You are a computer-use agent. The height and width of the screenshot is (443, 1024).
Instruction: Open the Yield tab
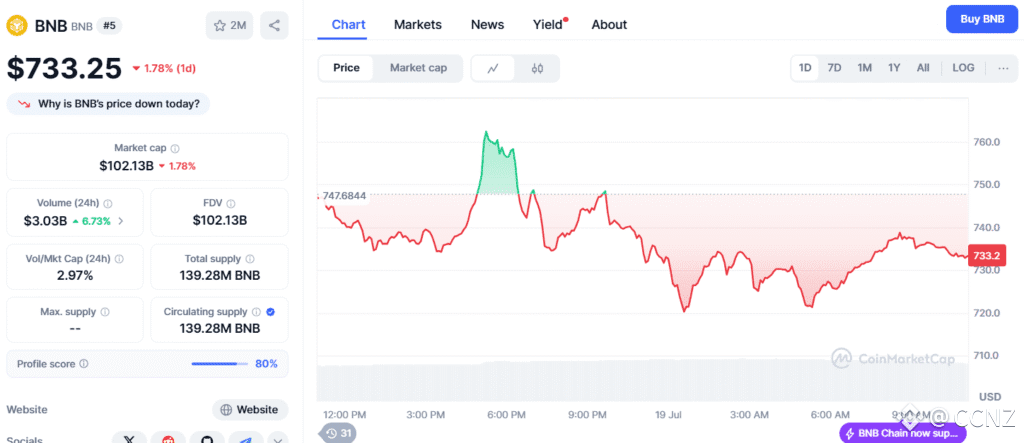(548, 25)
